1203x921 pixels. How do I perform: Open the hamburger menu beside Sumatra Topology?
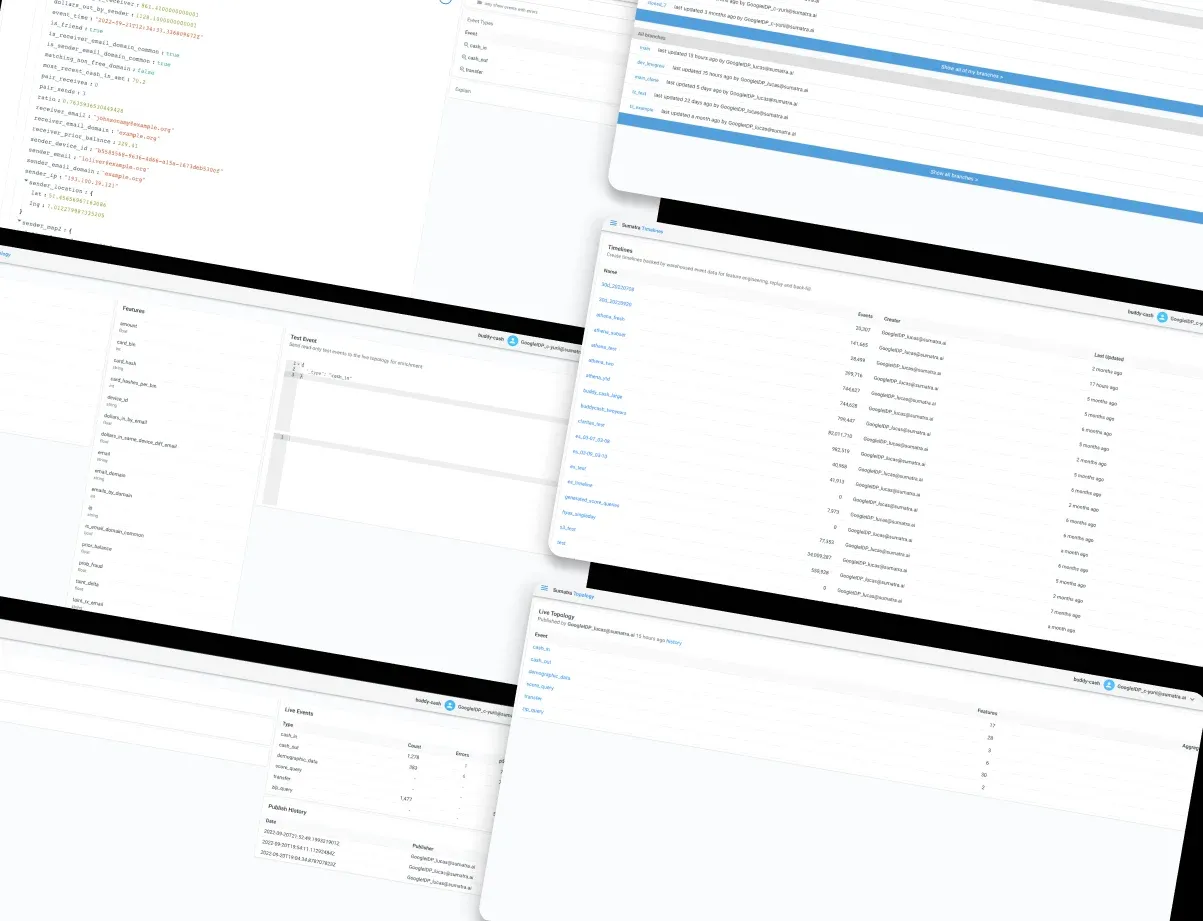545,588
